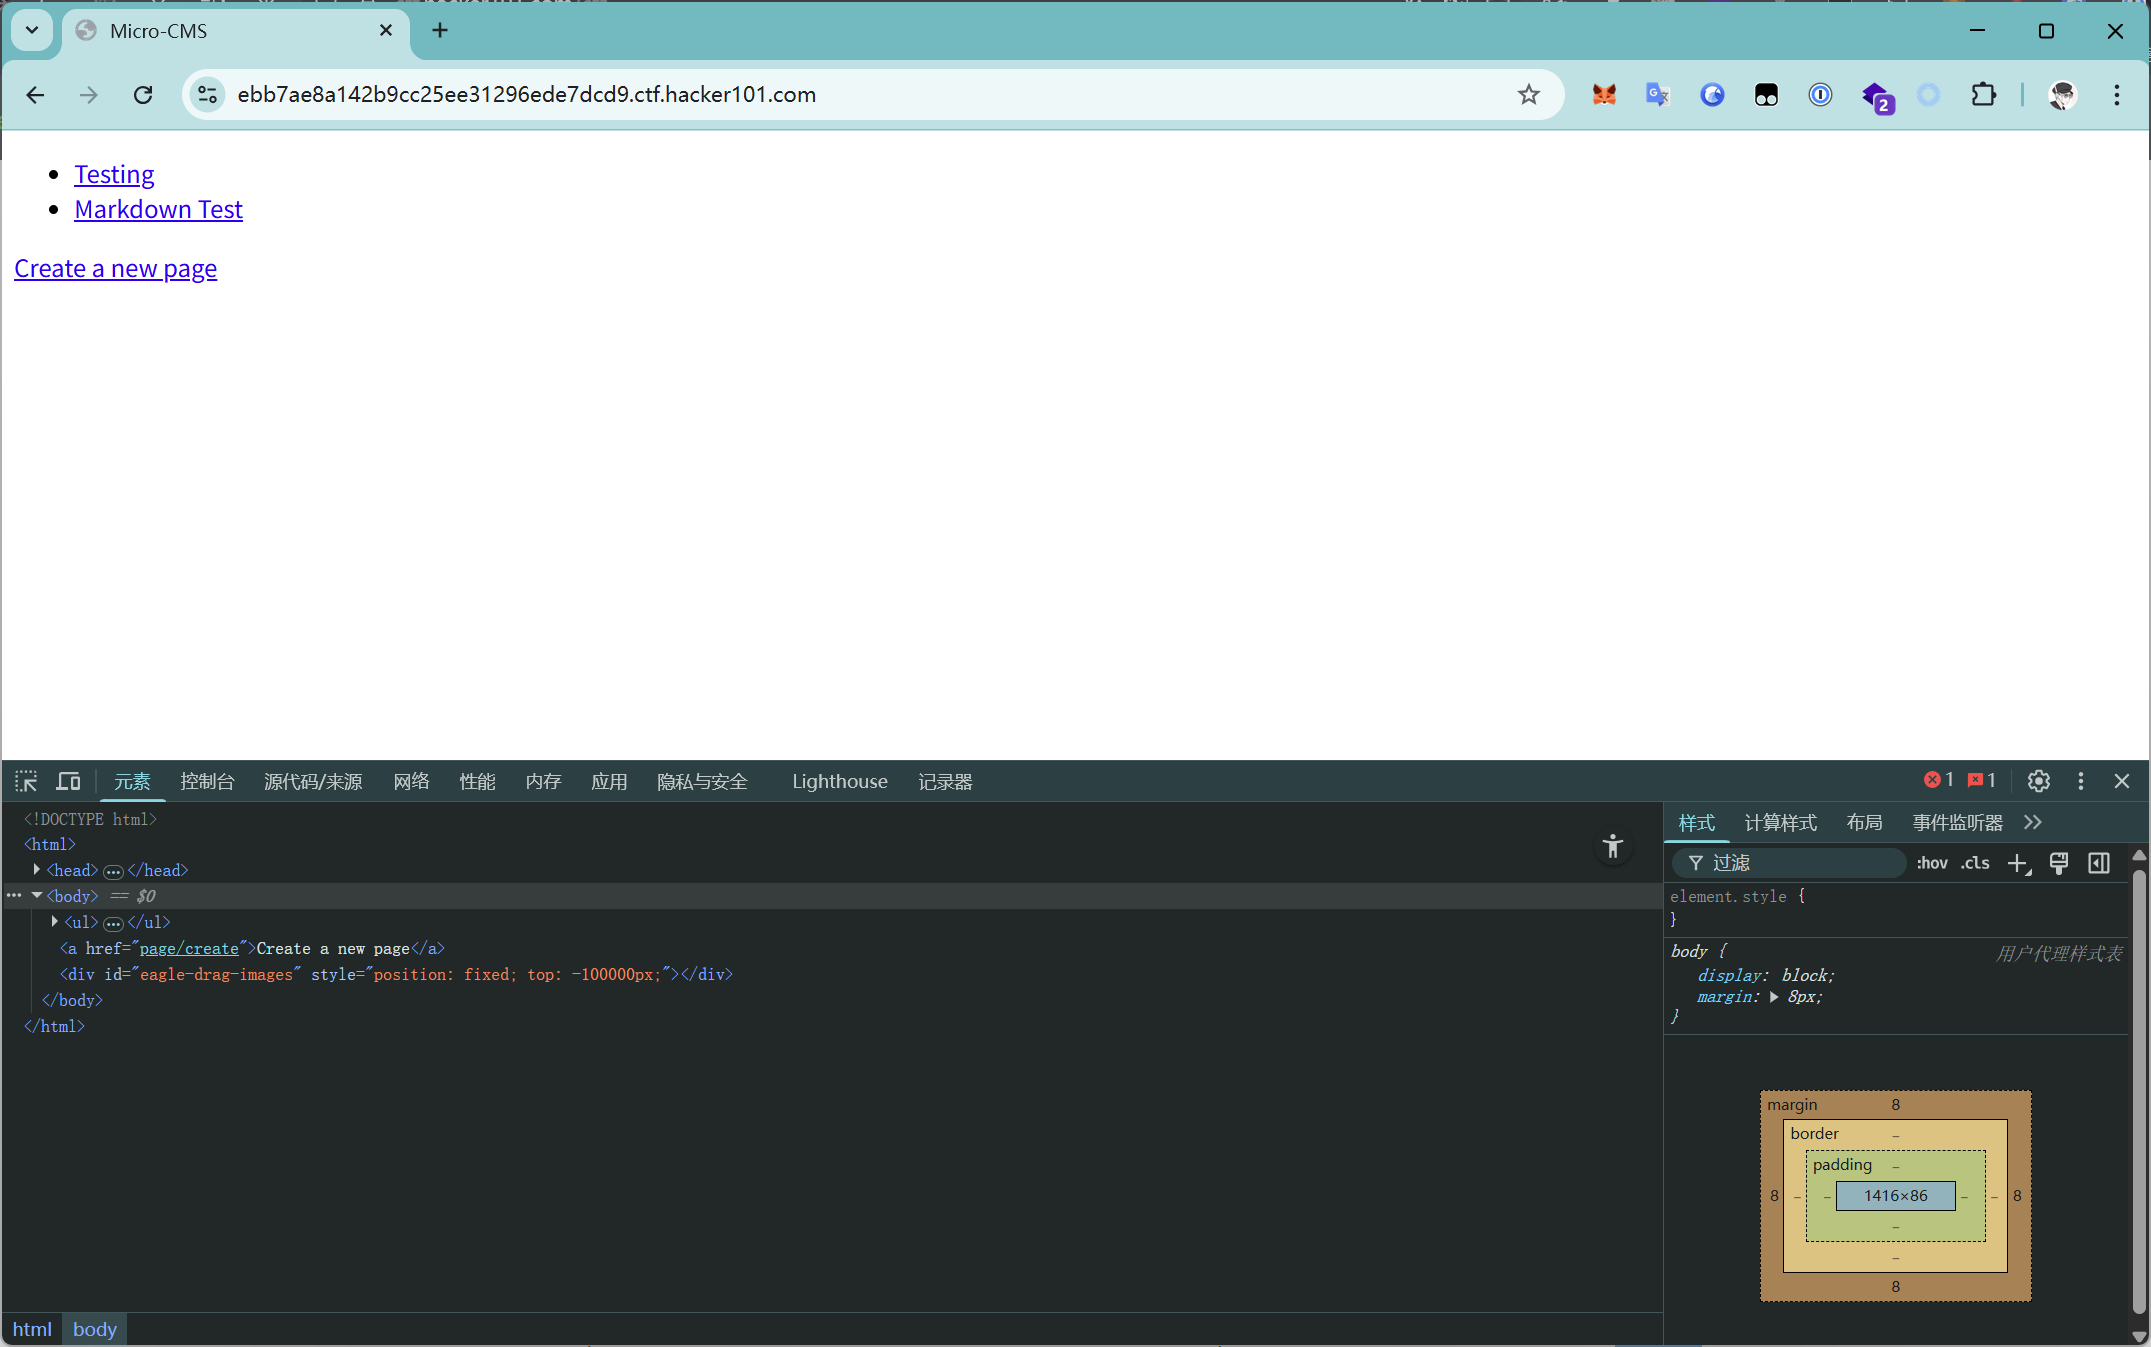Click the address bar URL
Viewport: 2151px width, 1347px height.
(527, 94)
